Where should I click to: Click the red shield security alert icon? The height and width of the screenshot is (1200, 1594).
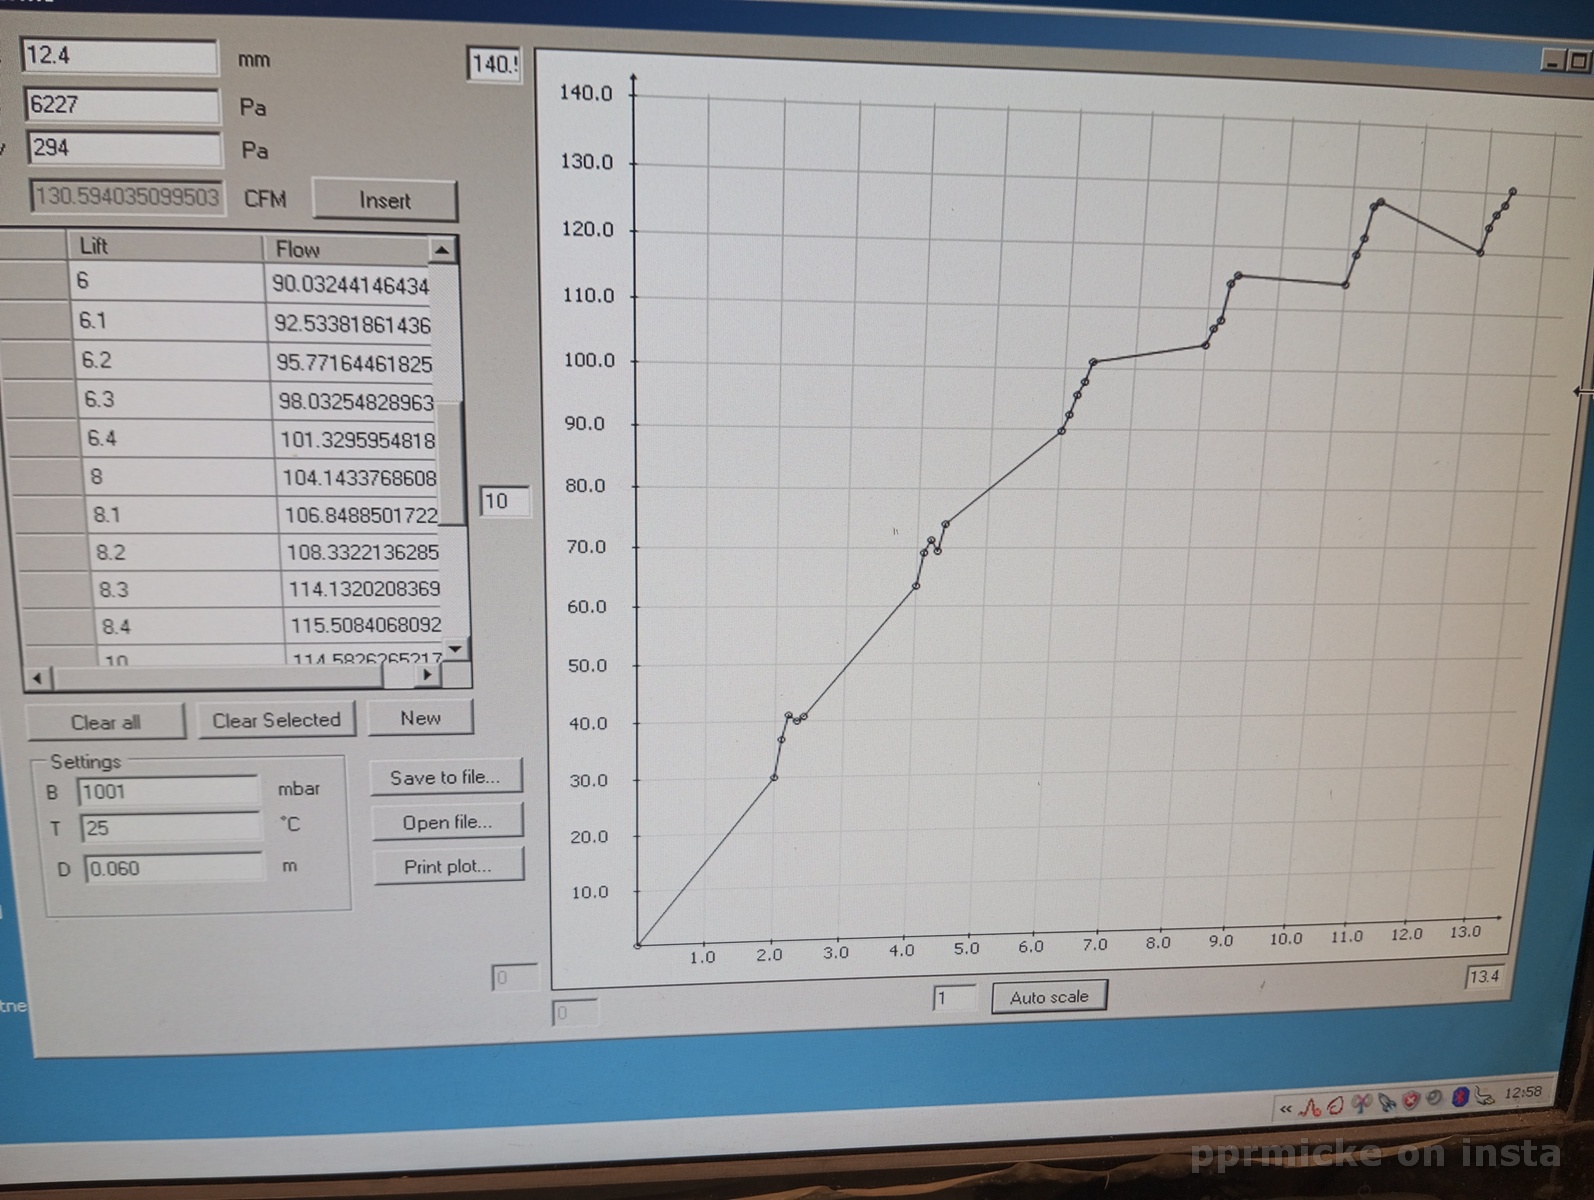click(x=1411, y=1101)
